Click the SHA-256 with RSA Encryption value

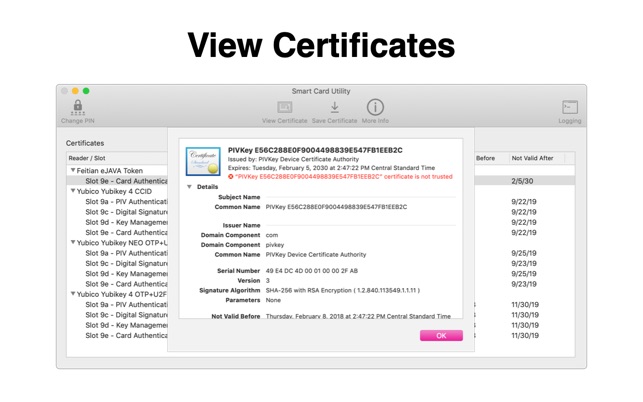pyautogui.click(x=343, y=290)
